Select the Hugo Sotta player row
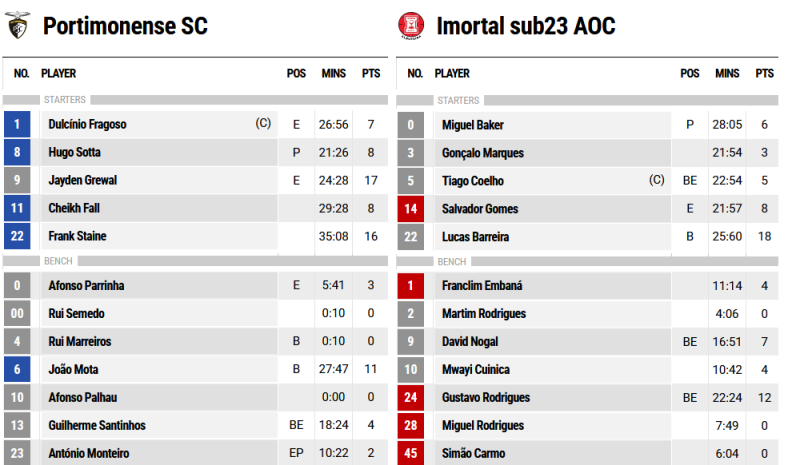 click(196, 152)
